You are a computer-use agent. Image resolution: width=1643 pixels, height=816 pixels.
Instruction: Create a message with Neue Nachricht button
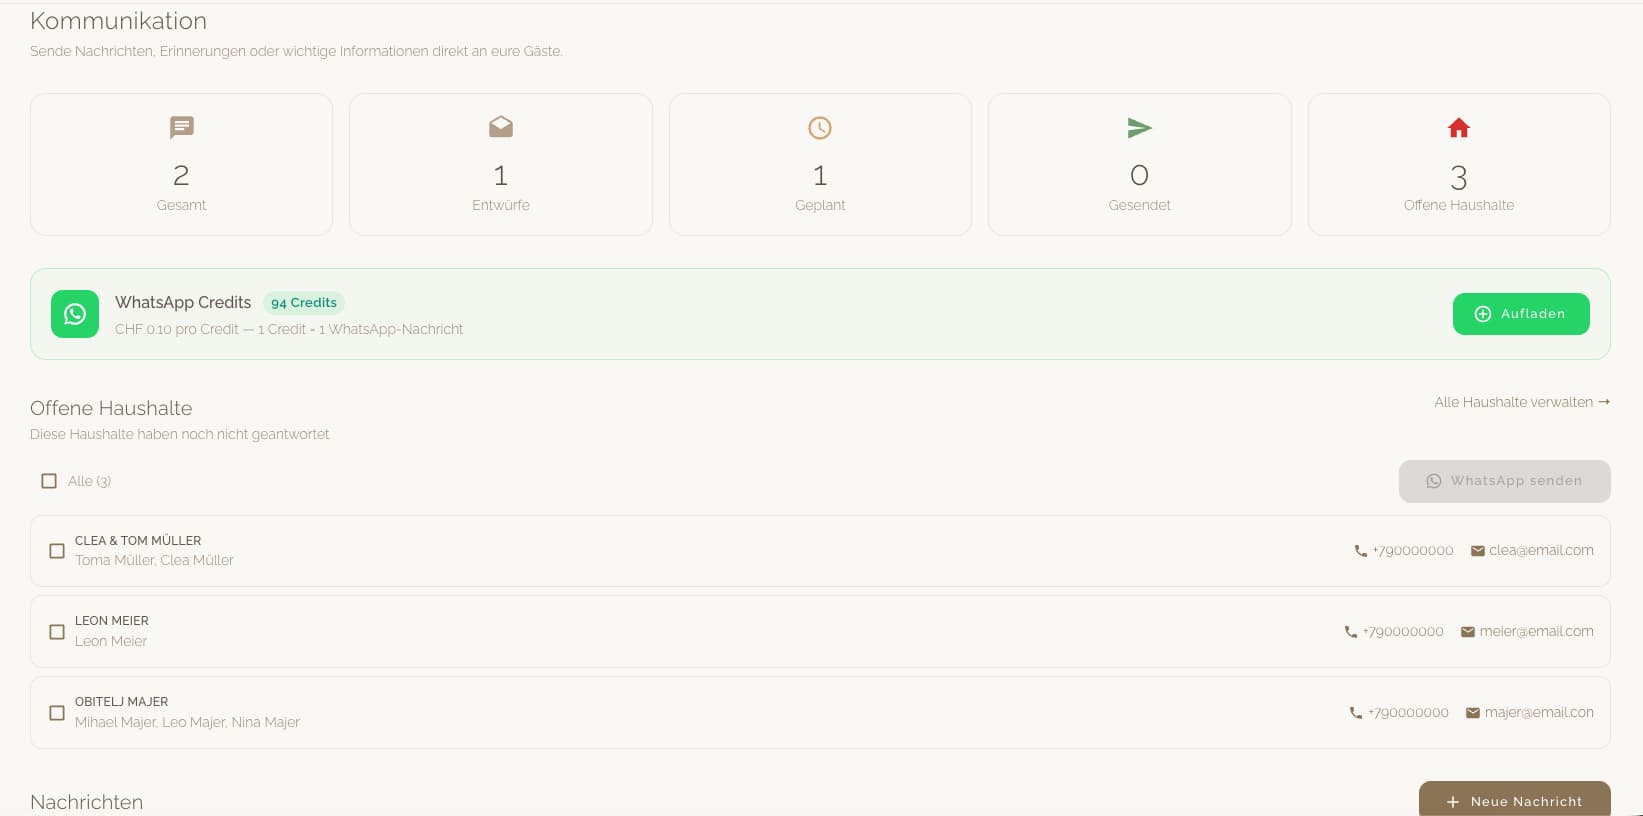[1514, 800]
